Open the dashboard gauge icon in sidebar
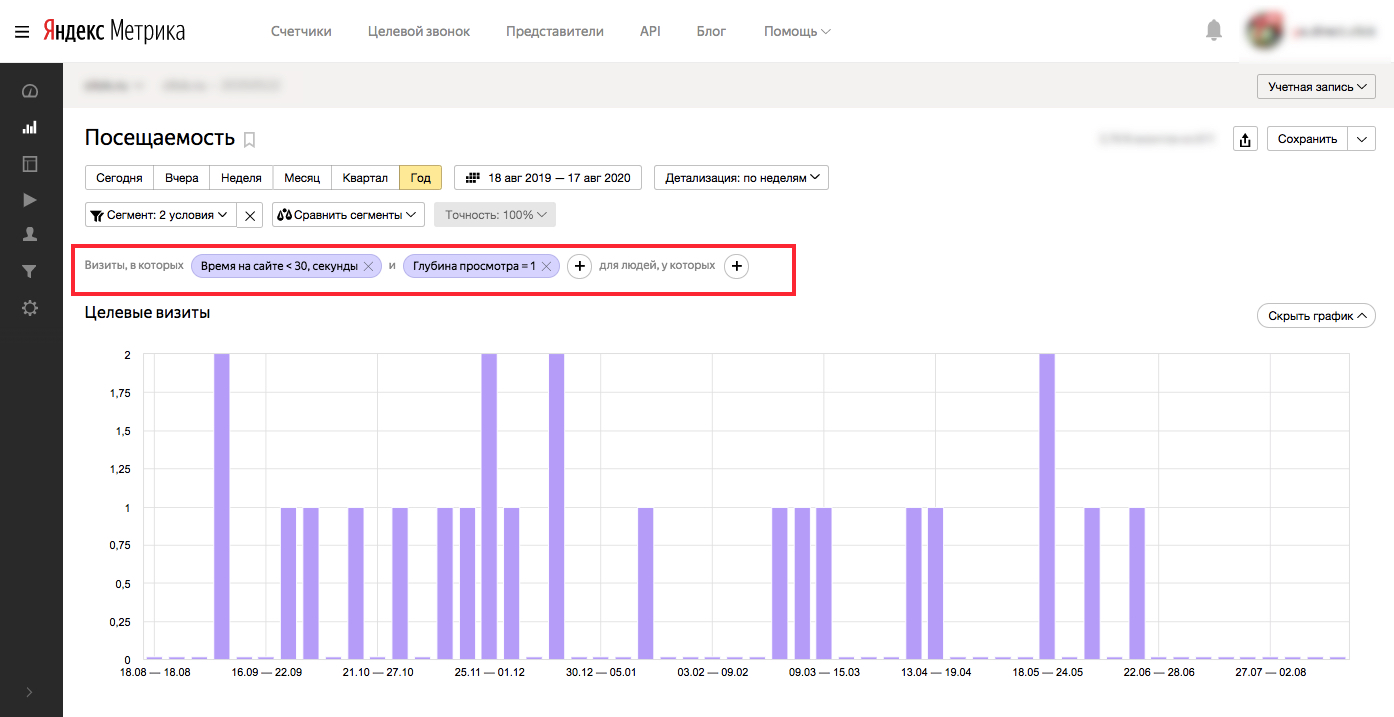 [x=30, y=92]
